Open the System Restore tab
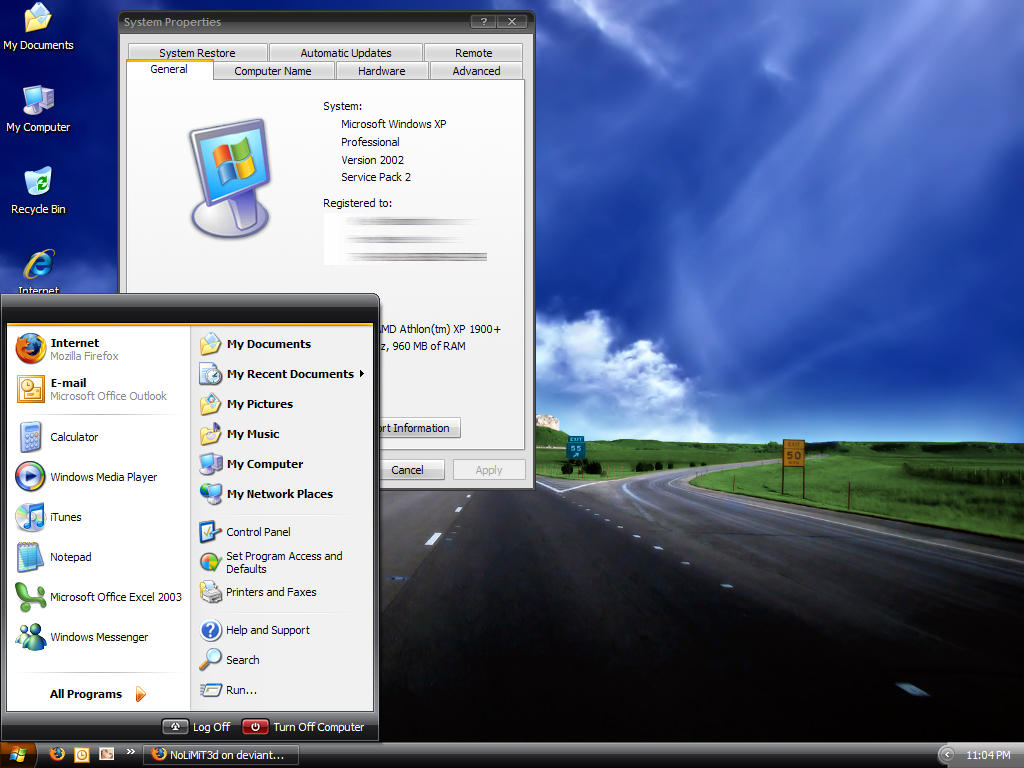 pos(197,52)
